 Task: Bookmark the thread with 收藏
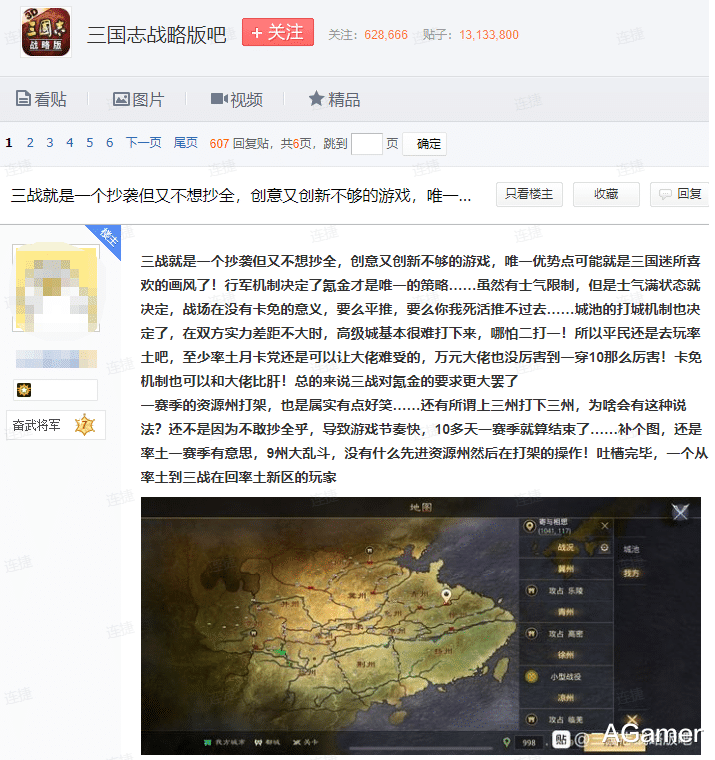tap(606, 194)
